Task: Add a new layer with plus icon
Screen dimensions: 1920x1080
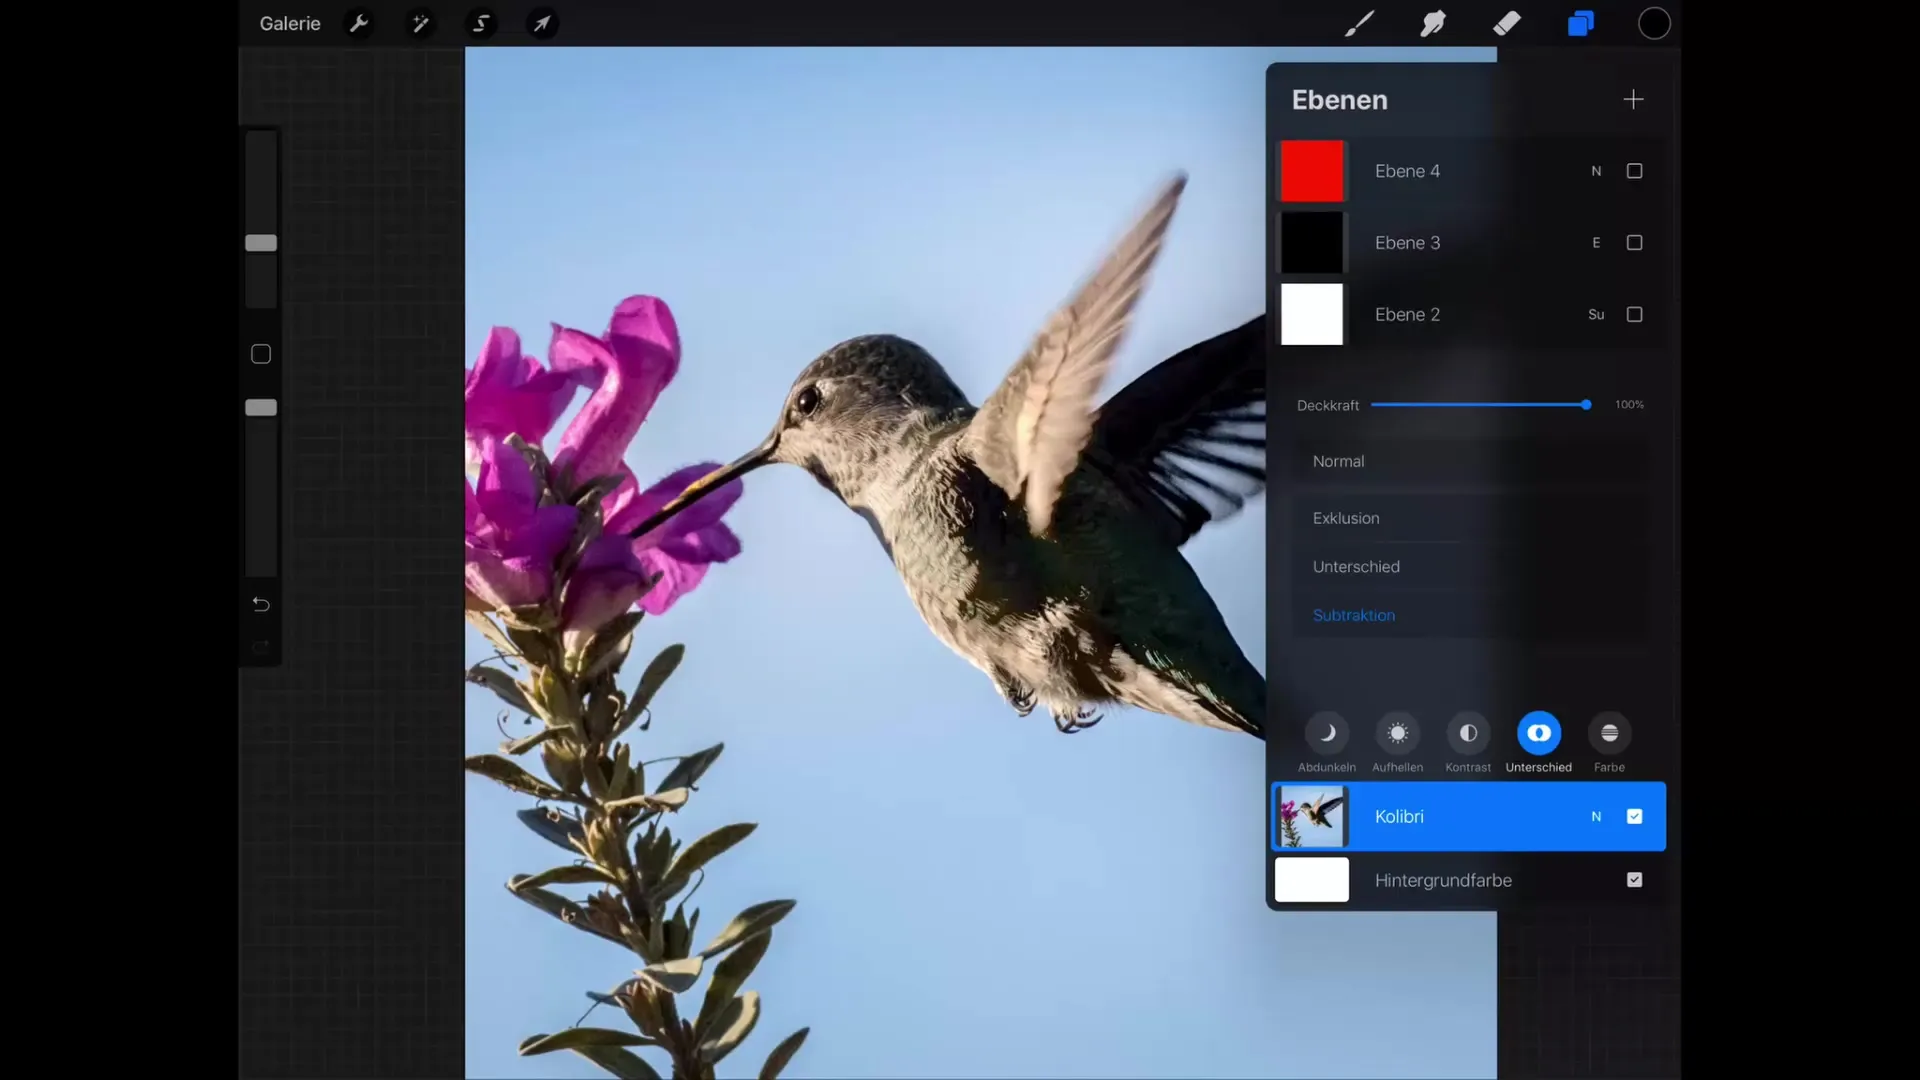Action: click(1633, 99)
